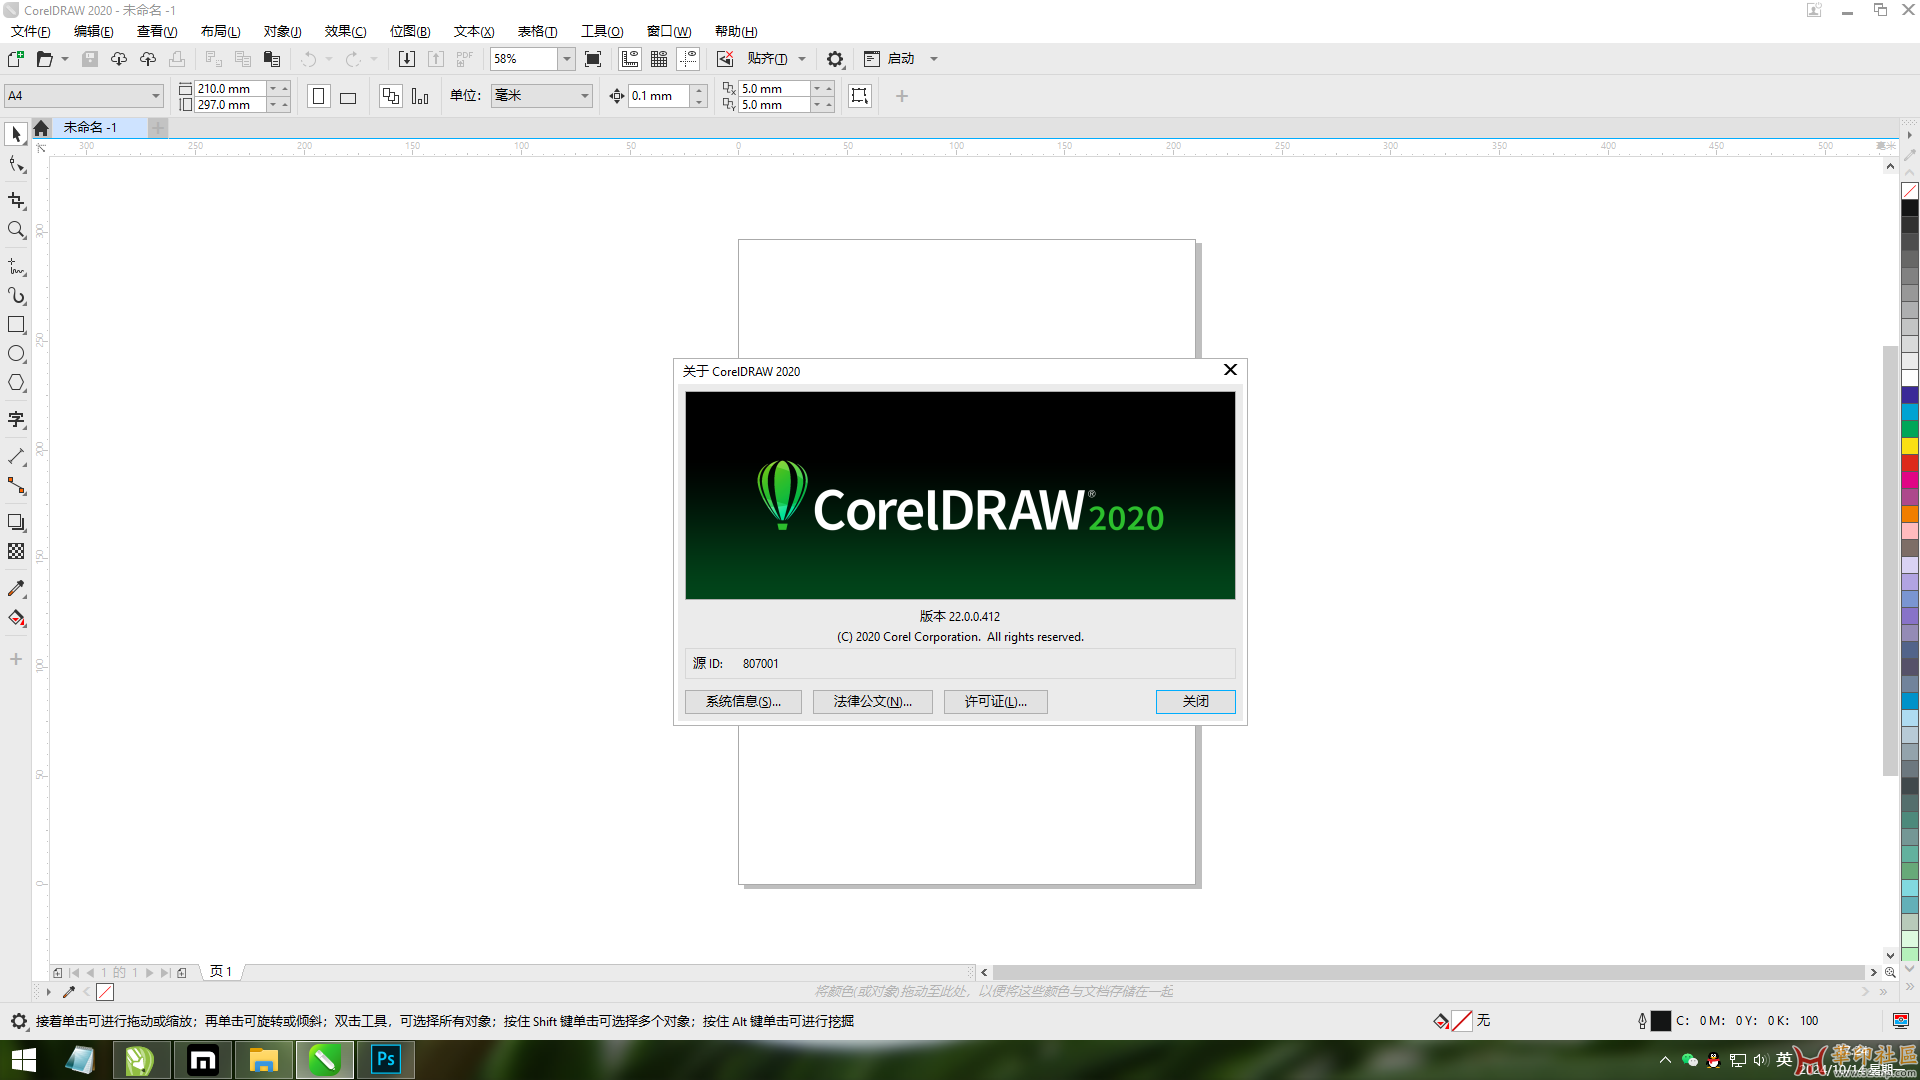Open the Options gear icon

coord(835,59)
